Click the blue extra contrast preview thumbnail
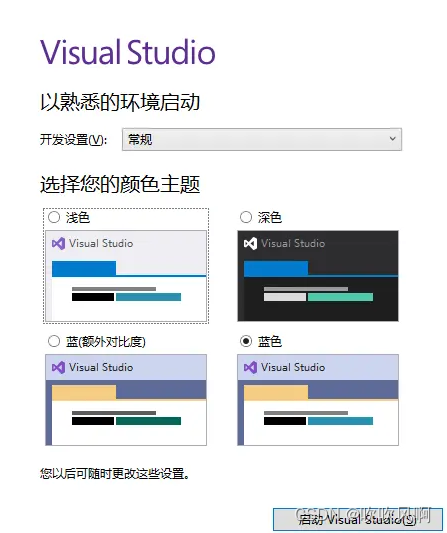Viewport: 447px width, 533px height. (x=126, y=400)
